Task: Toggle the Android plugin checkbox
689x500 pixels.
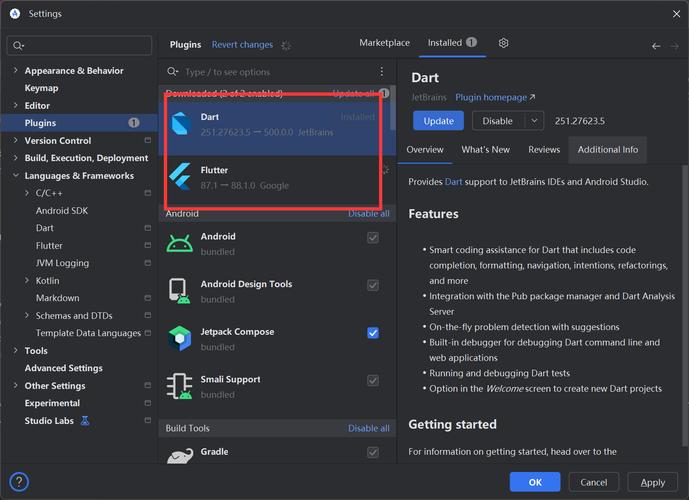Action: tap(373, 238)
